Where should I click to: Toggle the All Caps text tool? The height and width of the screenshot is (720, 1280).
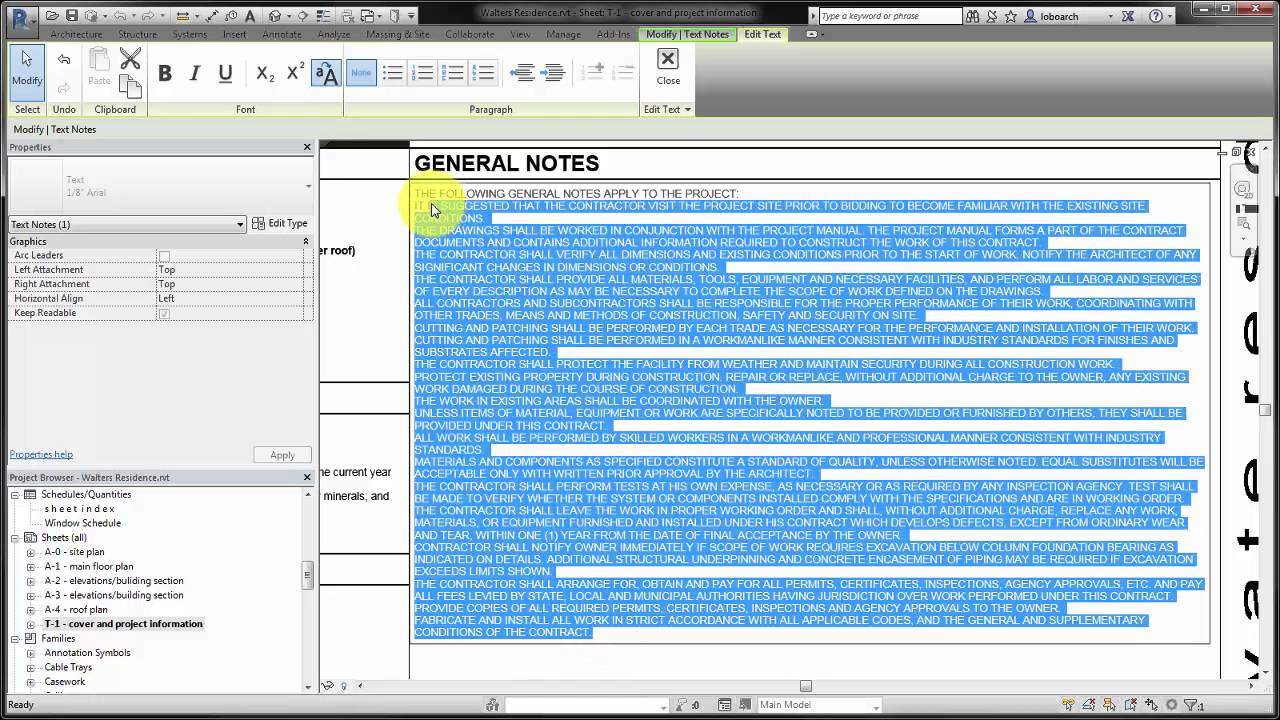[326, 72]
